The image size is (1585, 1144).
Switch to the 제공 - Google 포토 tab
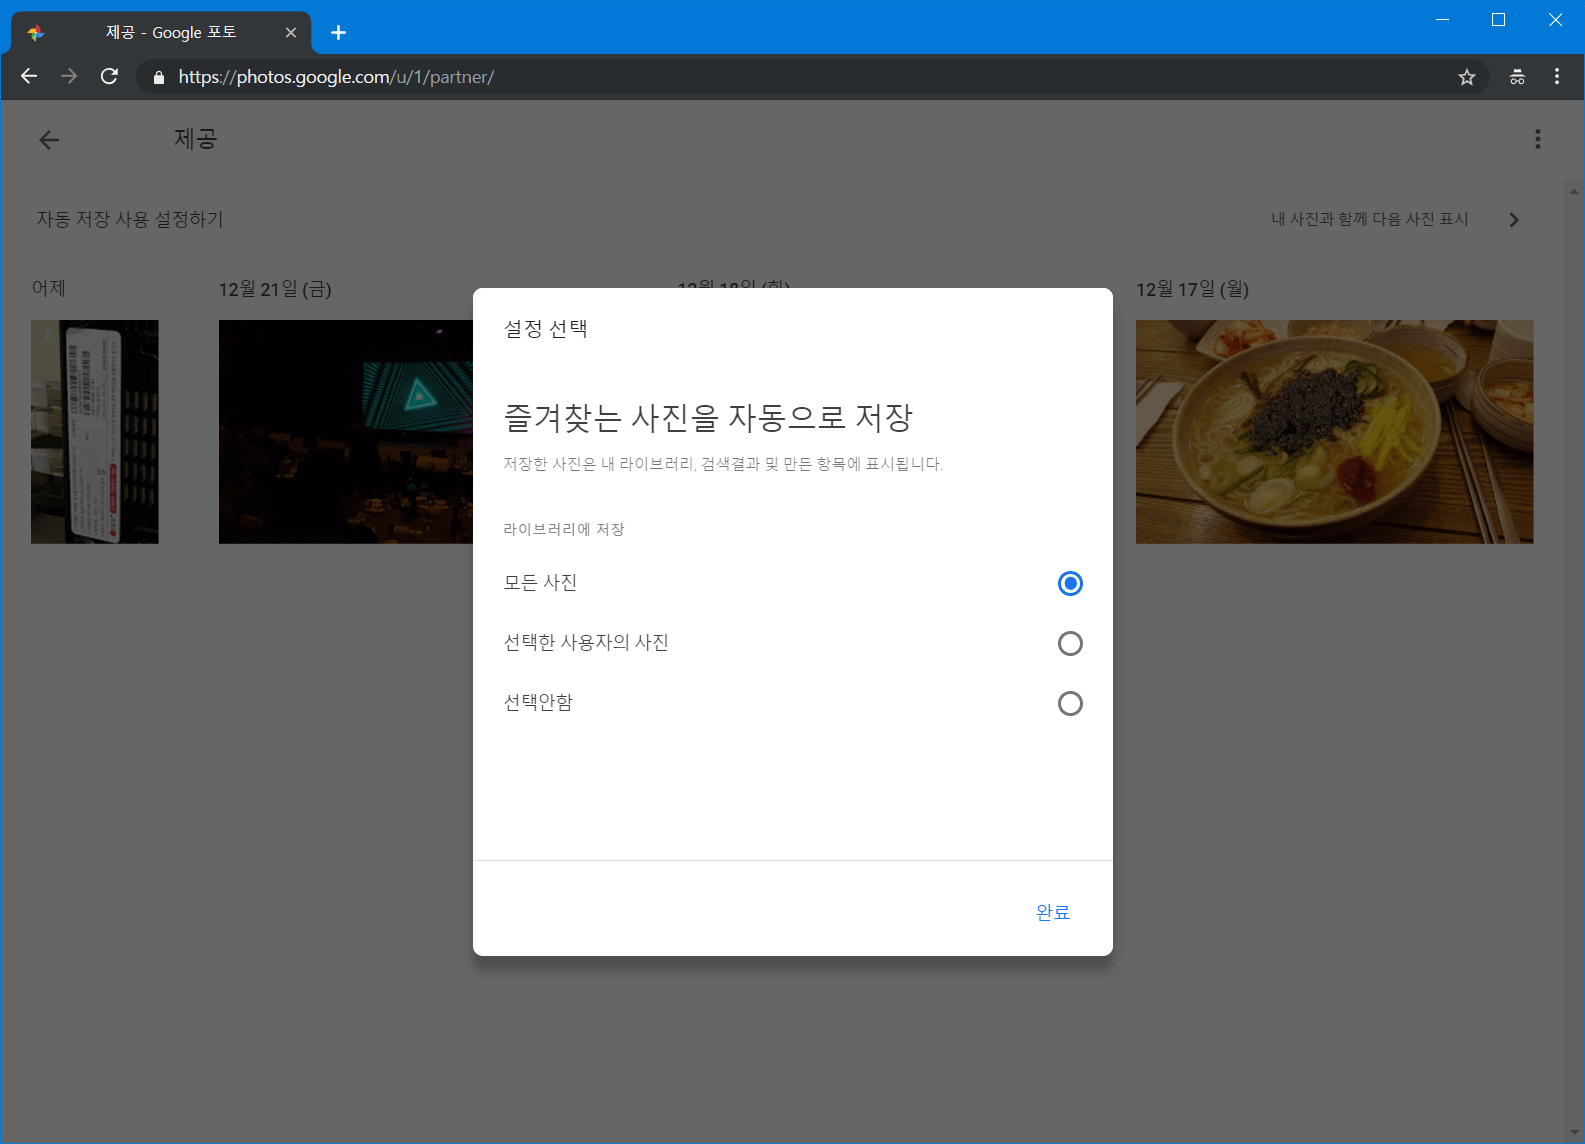(170, 33)
